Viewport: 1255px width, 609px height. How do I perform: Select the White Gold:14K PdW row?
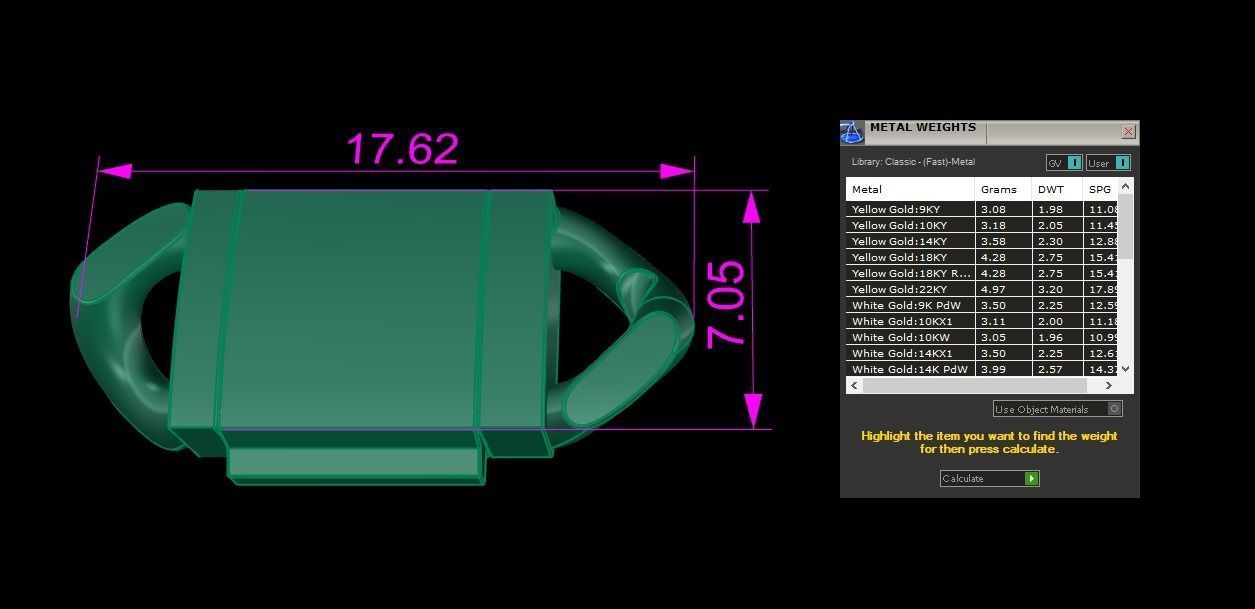(x=982, y=369)
